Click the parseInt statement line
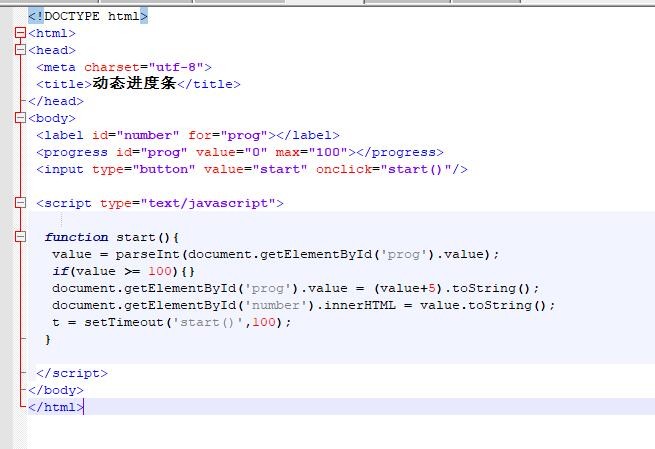Screen dimensions: 655x449 click(275, 254)
